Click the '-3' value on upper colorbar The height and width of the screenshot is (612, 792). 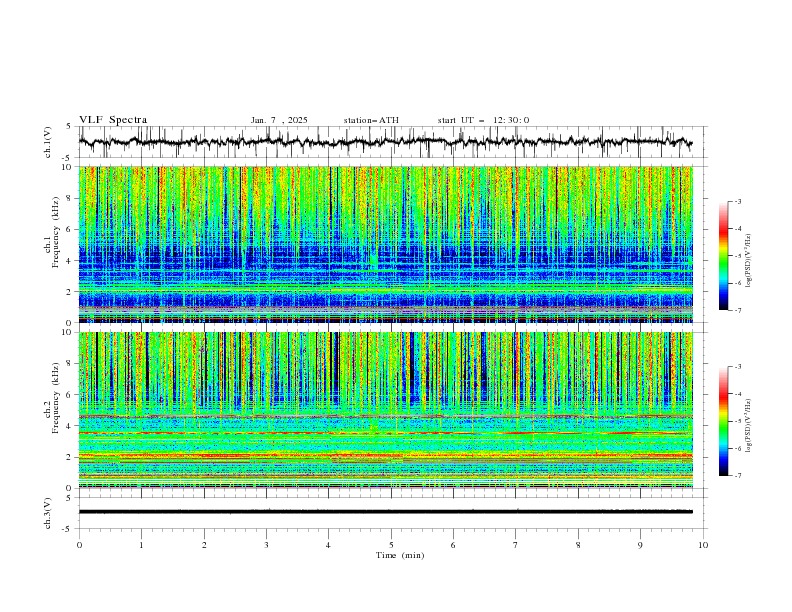click(737, 201)
